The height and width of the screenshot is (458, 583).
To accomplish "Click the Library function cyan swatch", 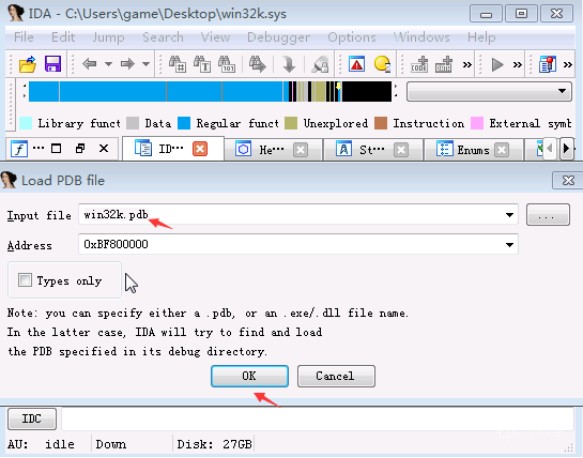I will pyautogui.click(x=25, y=123).
